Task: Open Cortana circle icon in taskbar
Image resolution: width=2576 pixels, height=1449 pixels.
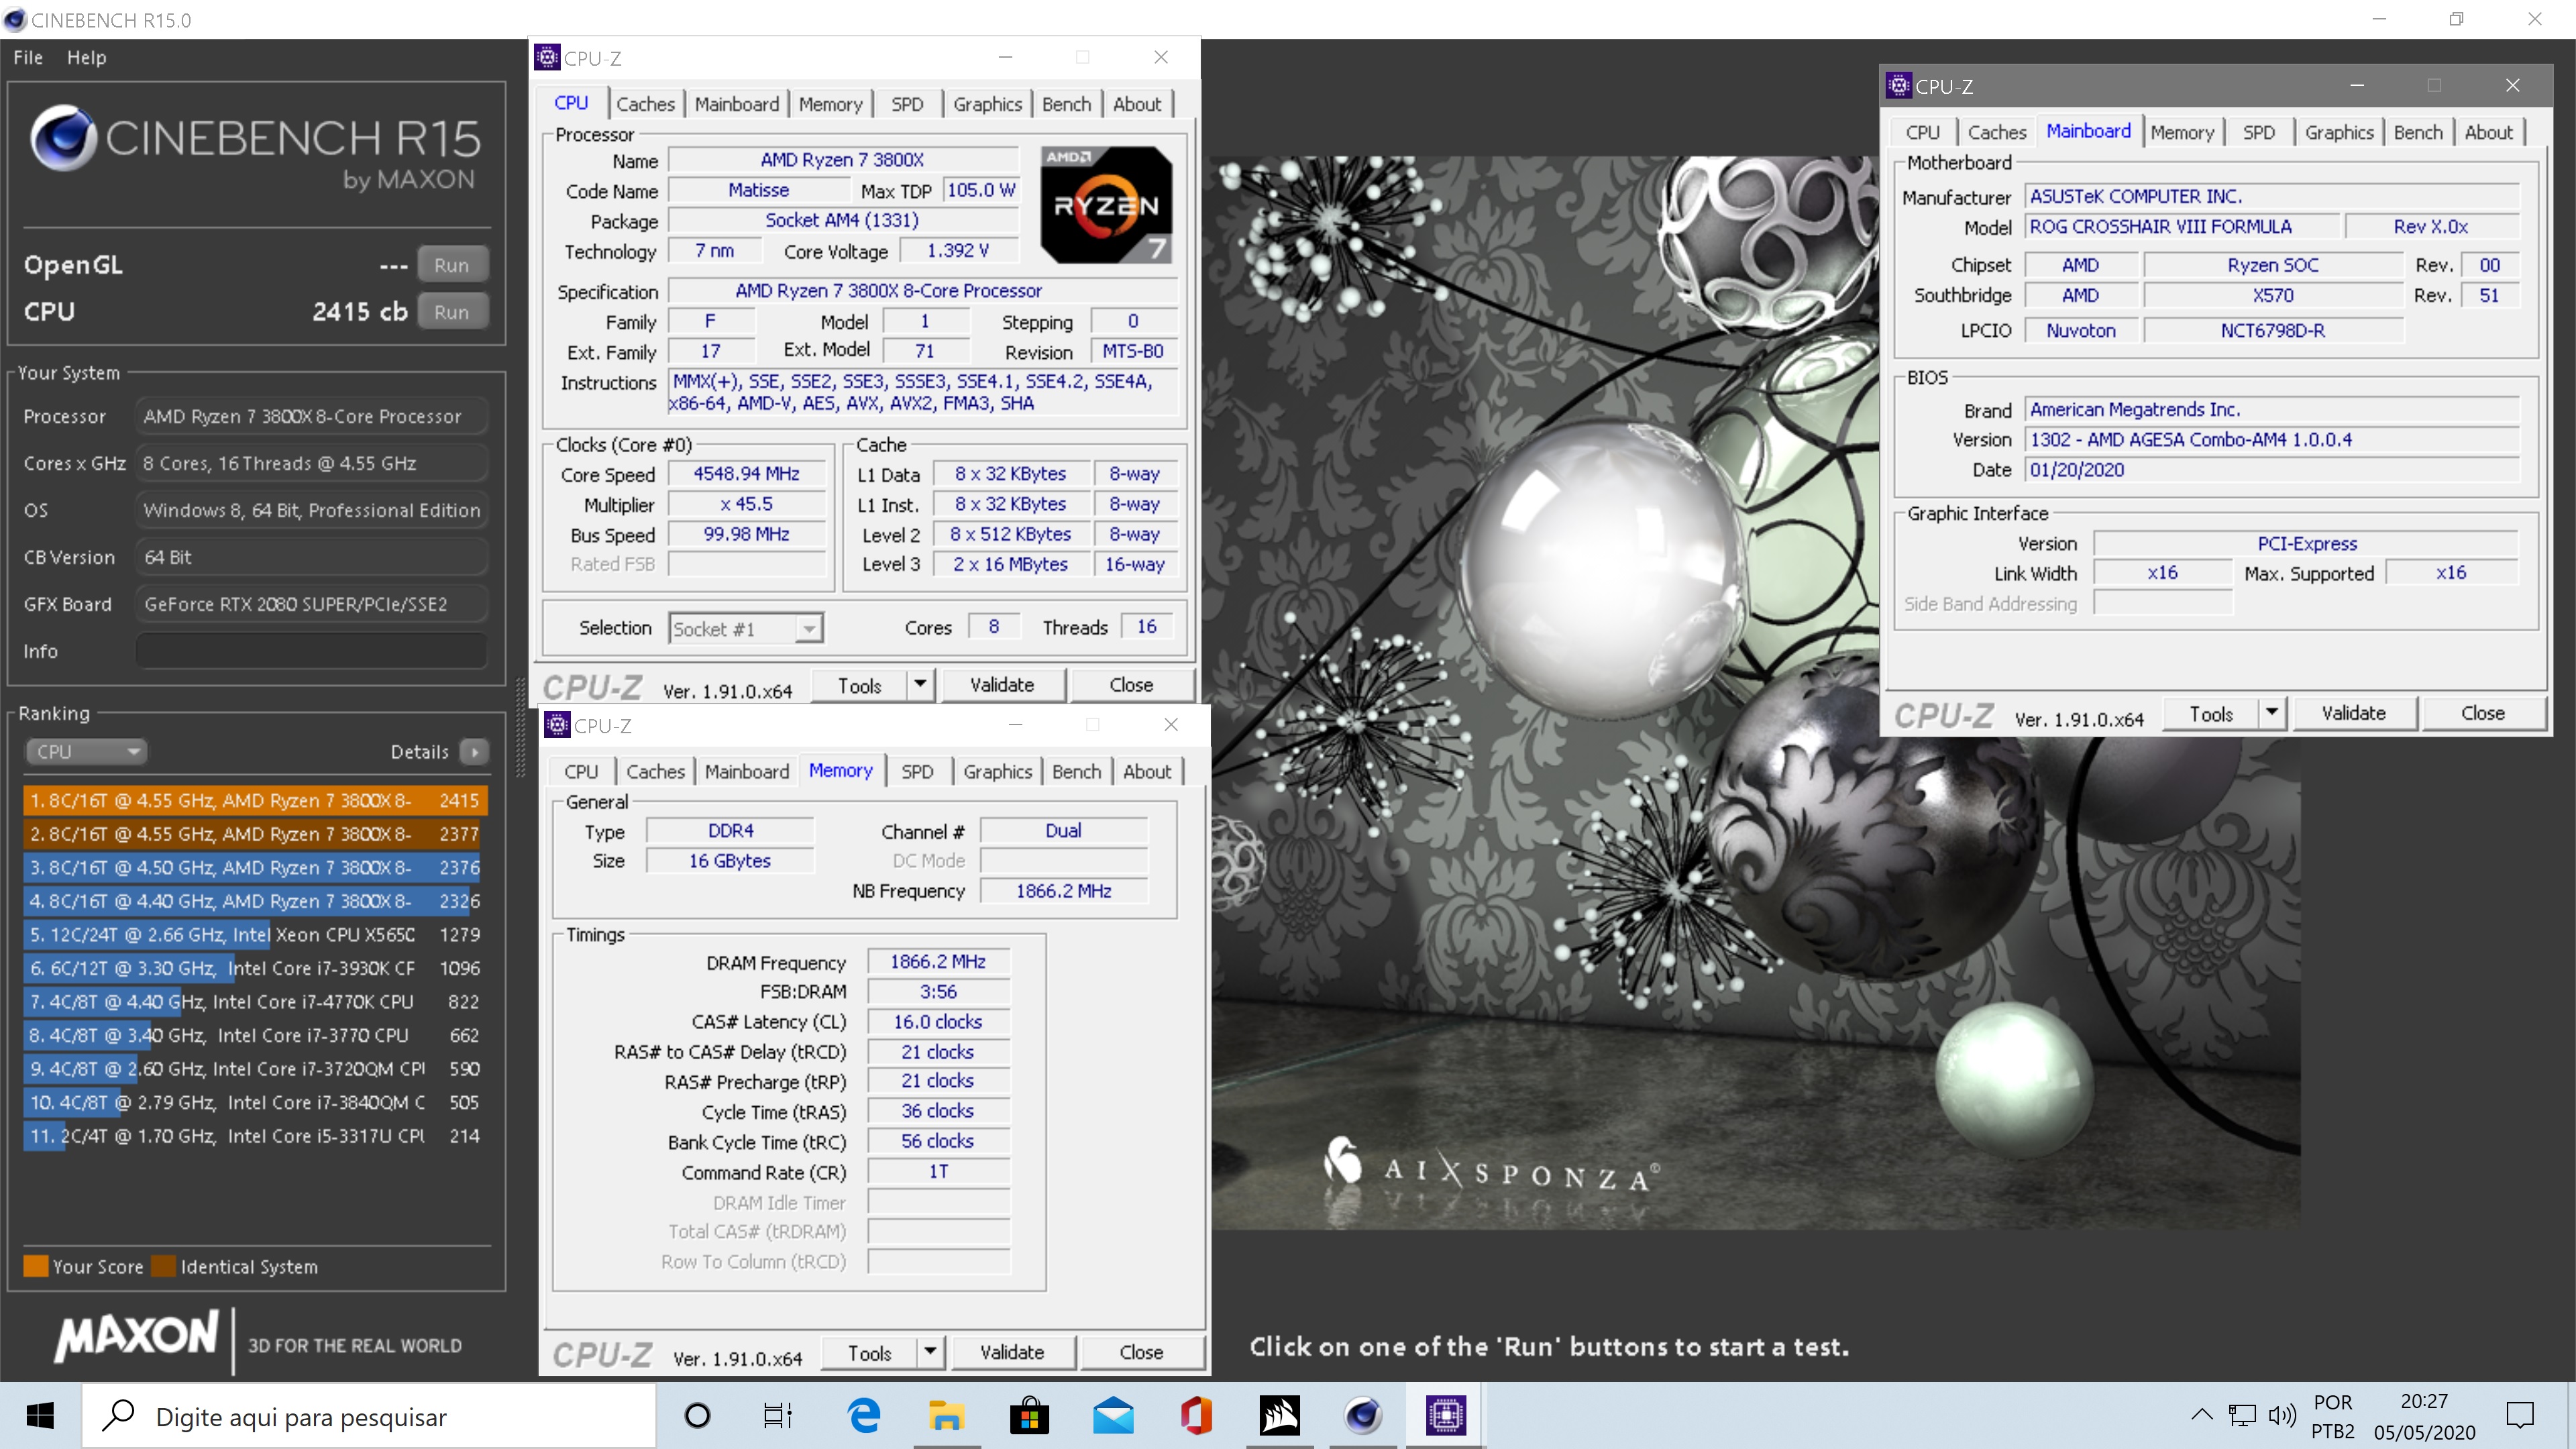Action: click(697, 1416)
